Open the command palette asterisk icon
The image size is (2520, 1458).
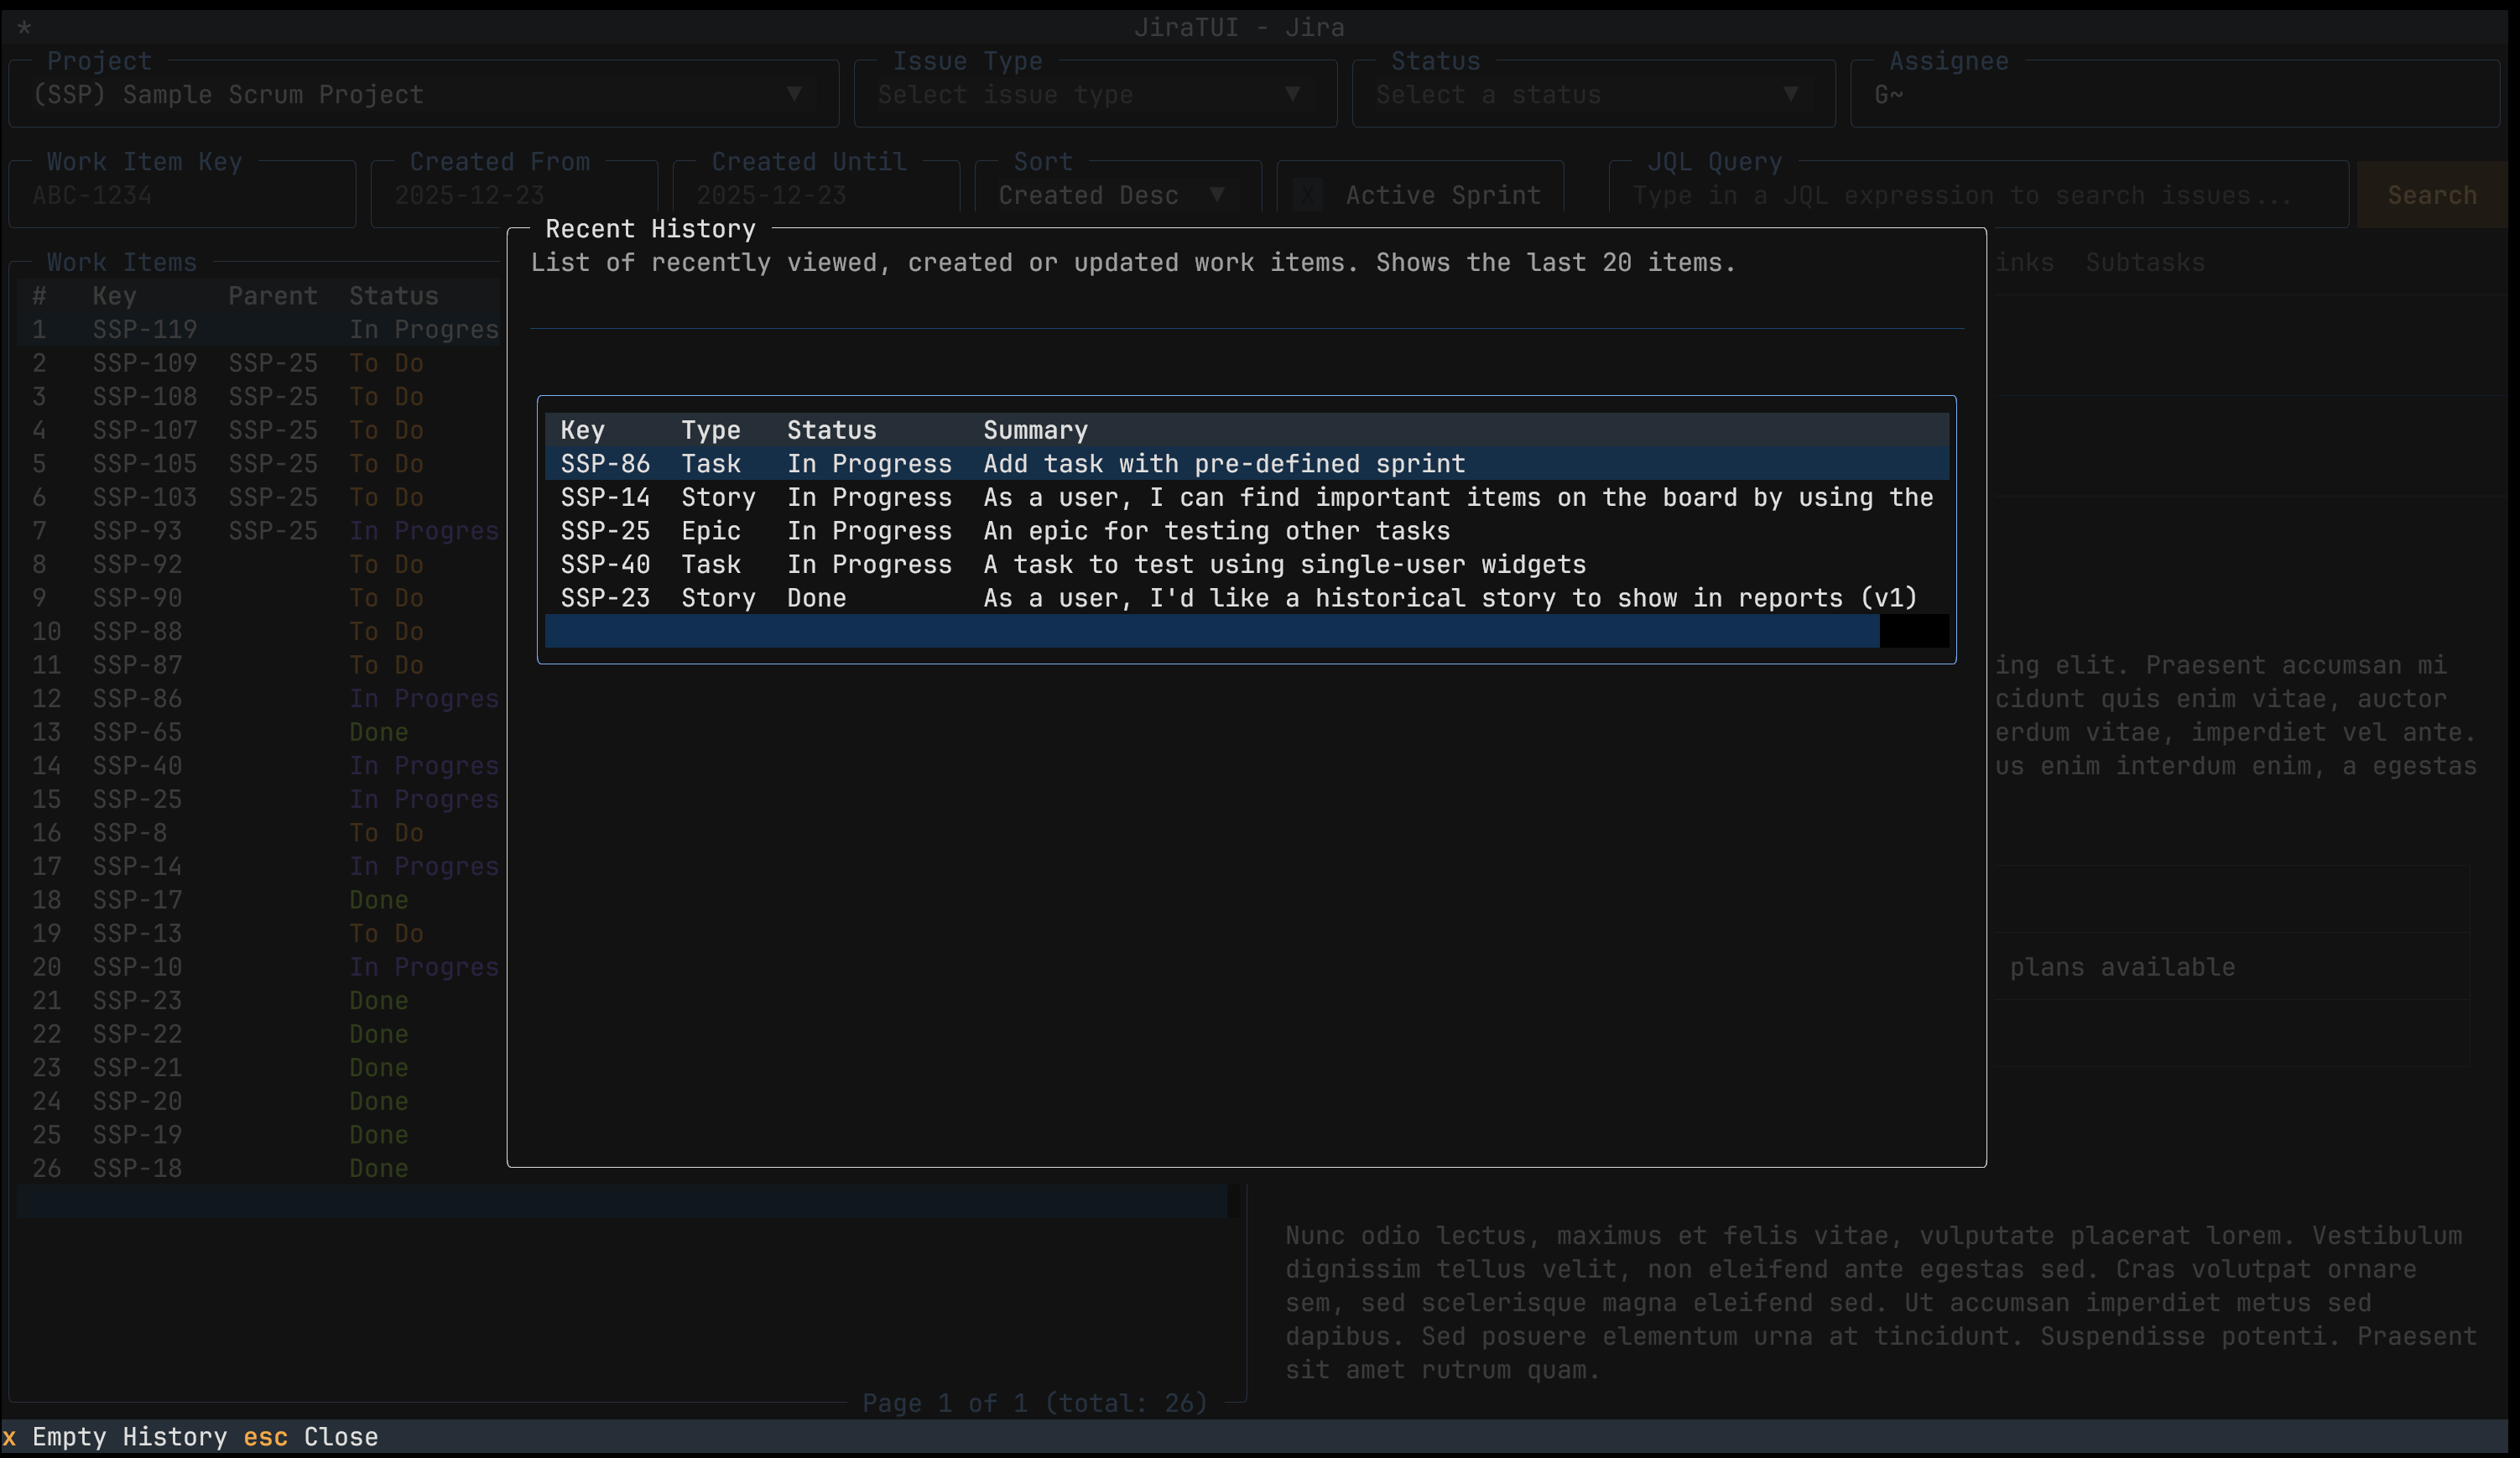coord(24,27)
